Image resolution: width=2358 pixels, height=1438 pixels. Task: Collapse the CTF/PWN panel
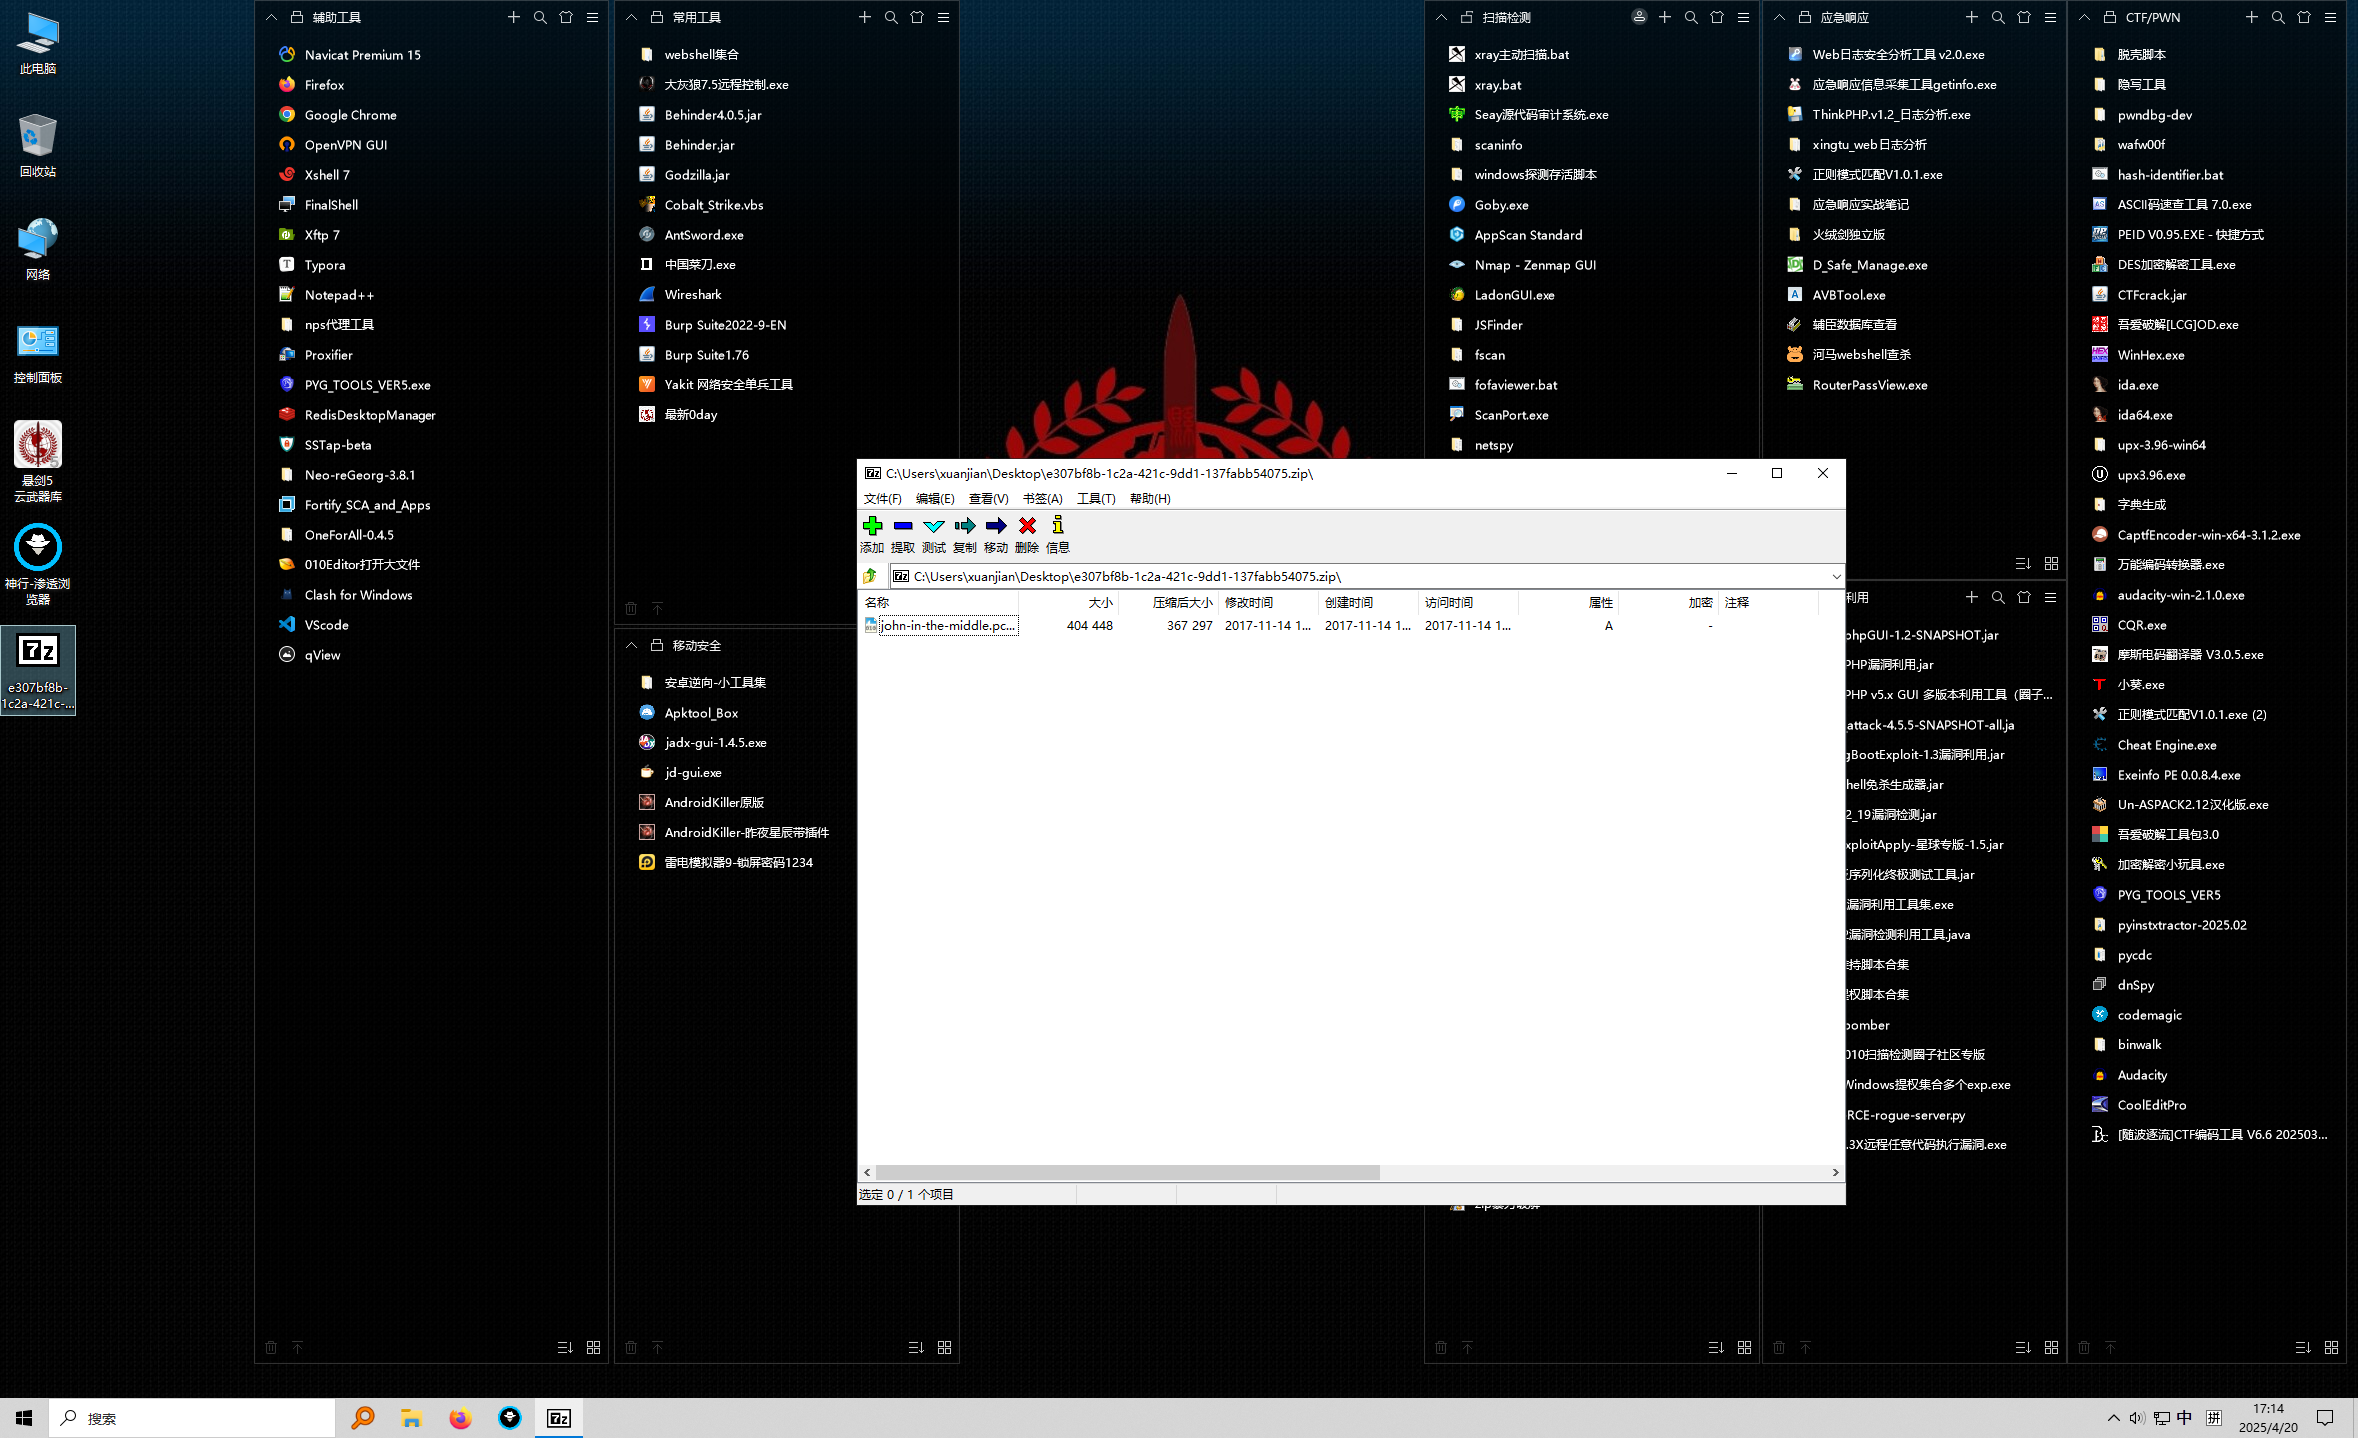2084,17
